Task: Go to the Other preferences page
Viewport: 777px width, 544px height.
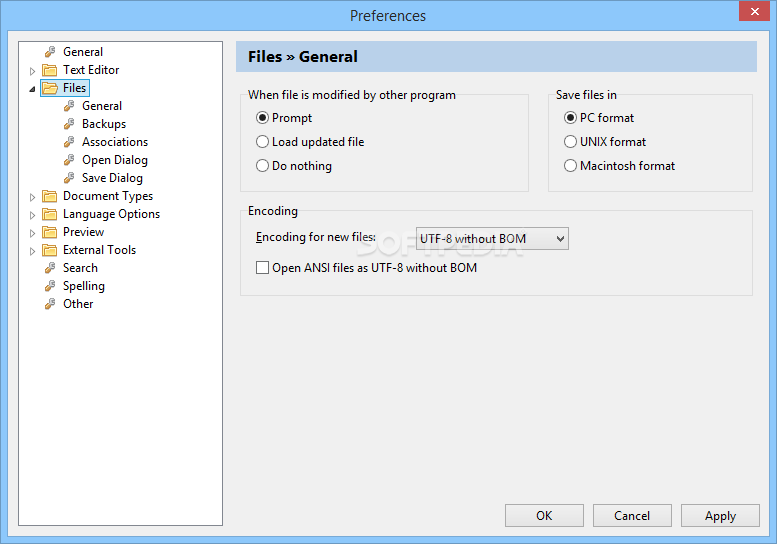Action: click(x=78, y=304)
